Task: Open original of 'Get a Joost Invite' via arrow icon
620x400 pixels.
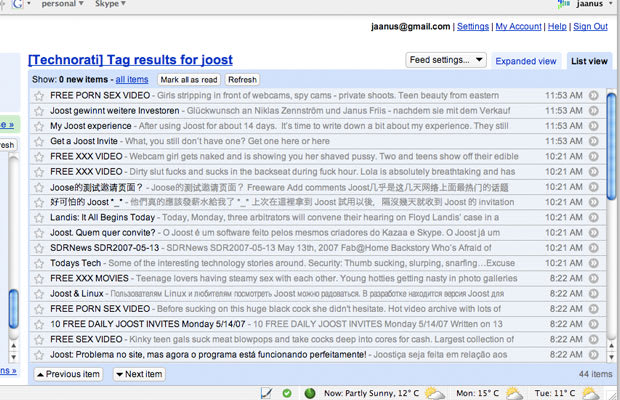Action: click(594, 141)
